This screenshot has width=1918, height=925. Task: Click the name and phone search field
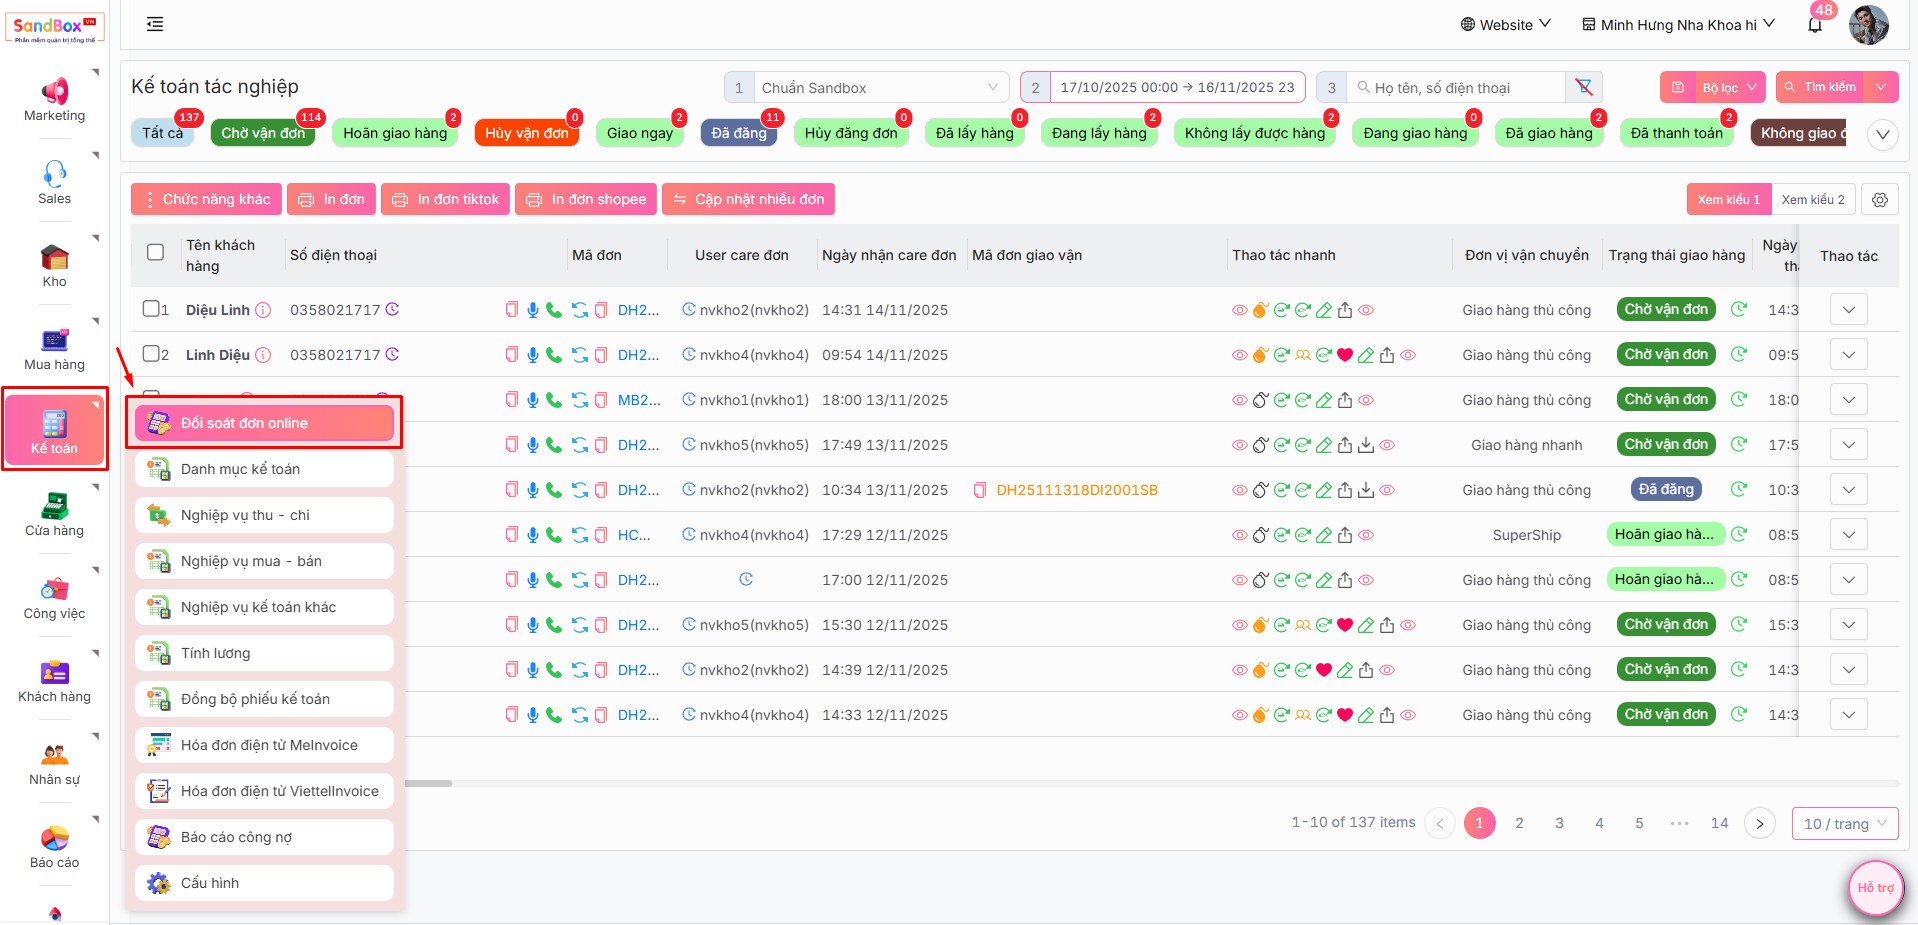pyautogui.click(x=1460, y=88)
